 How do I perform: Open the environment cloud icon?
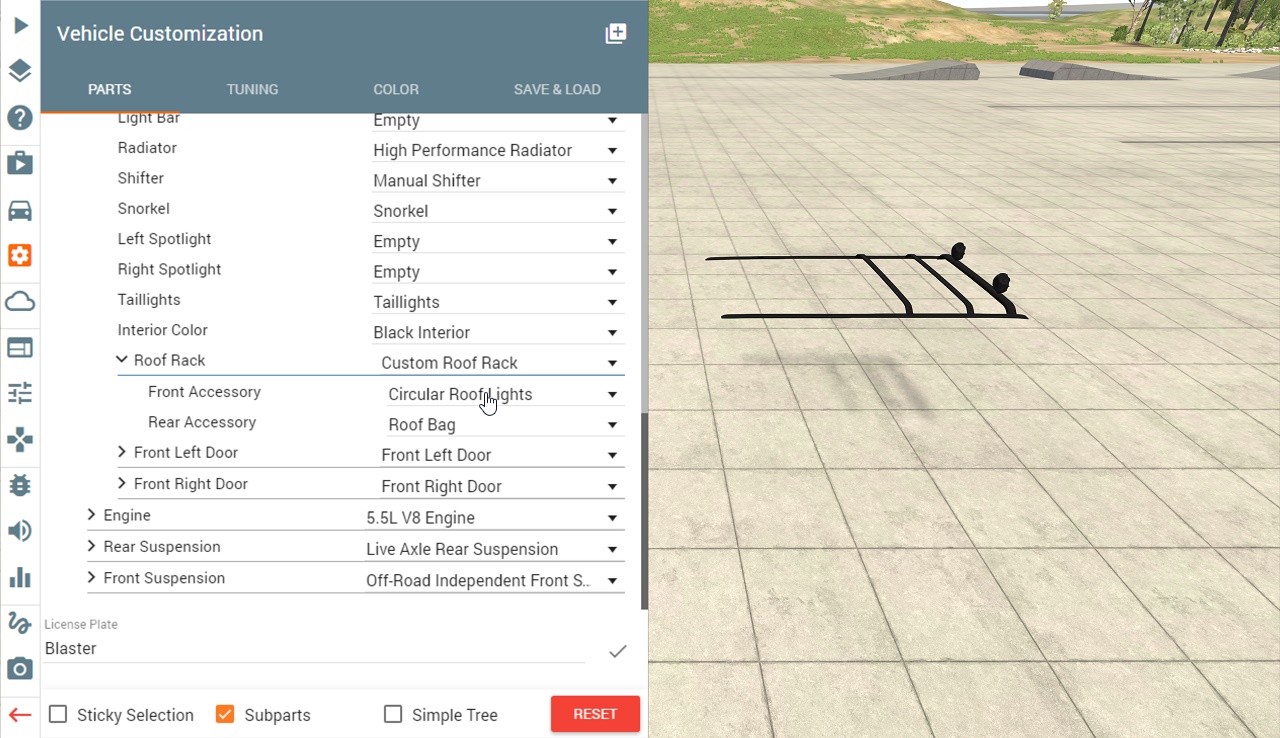pos(20,302)
